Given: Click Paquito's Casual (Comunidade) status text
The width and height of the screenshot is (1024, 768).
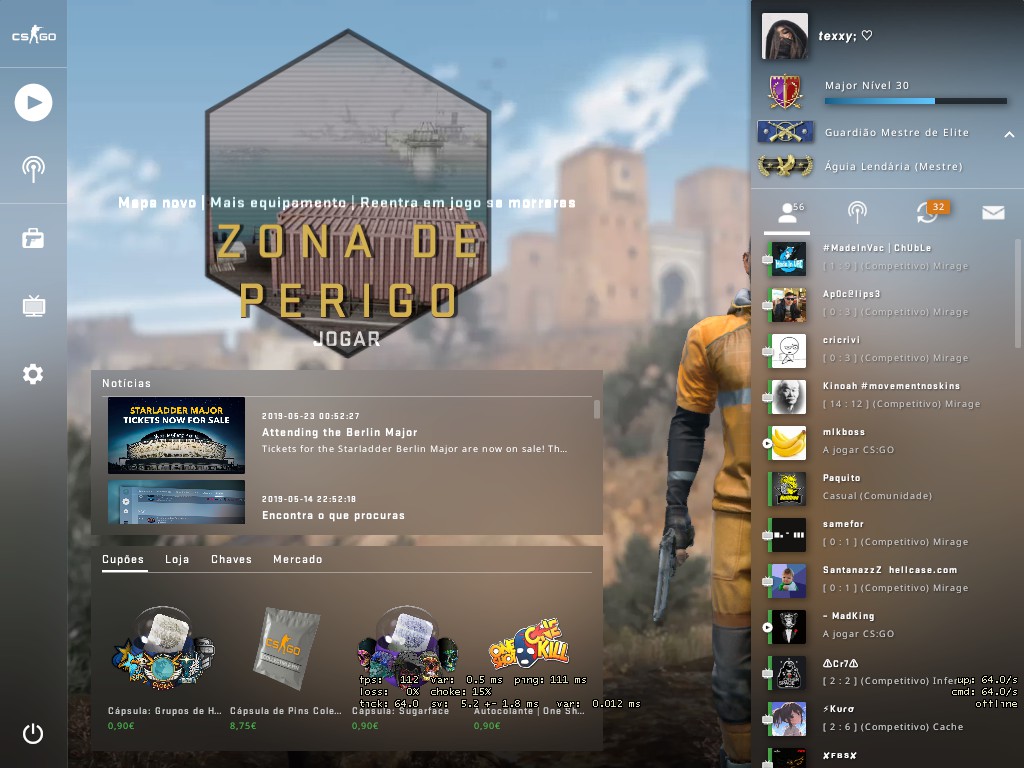Looking at the screenshot, I should (x=877, y=496).
